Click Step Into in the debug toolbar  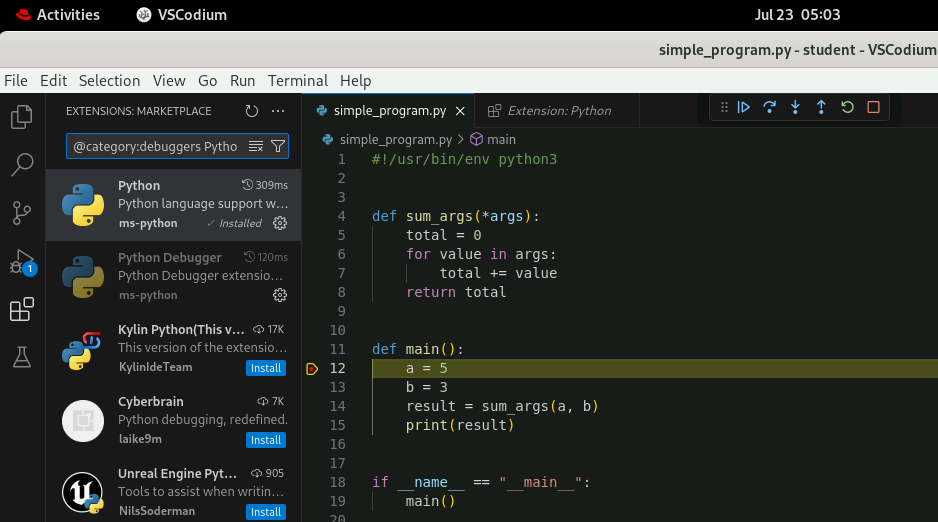(x=796, y=107)
